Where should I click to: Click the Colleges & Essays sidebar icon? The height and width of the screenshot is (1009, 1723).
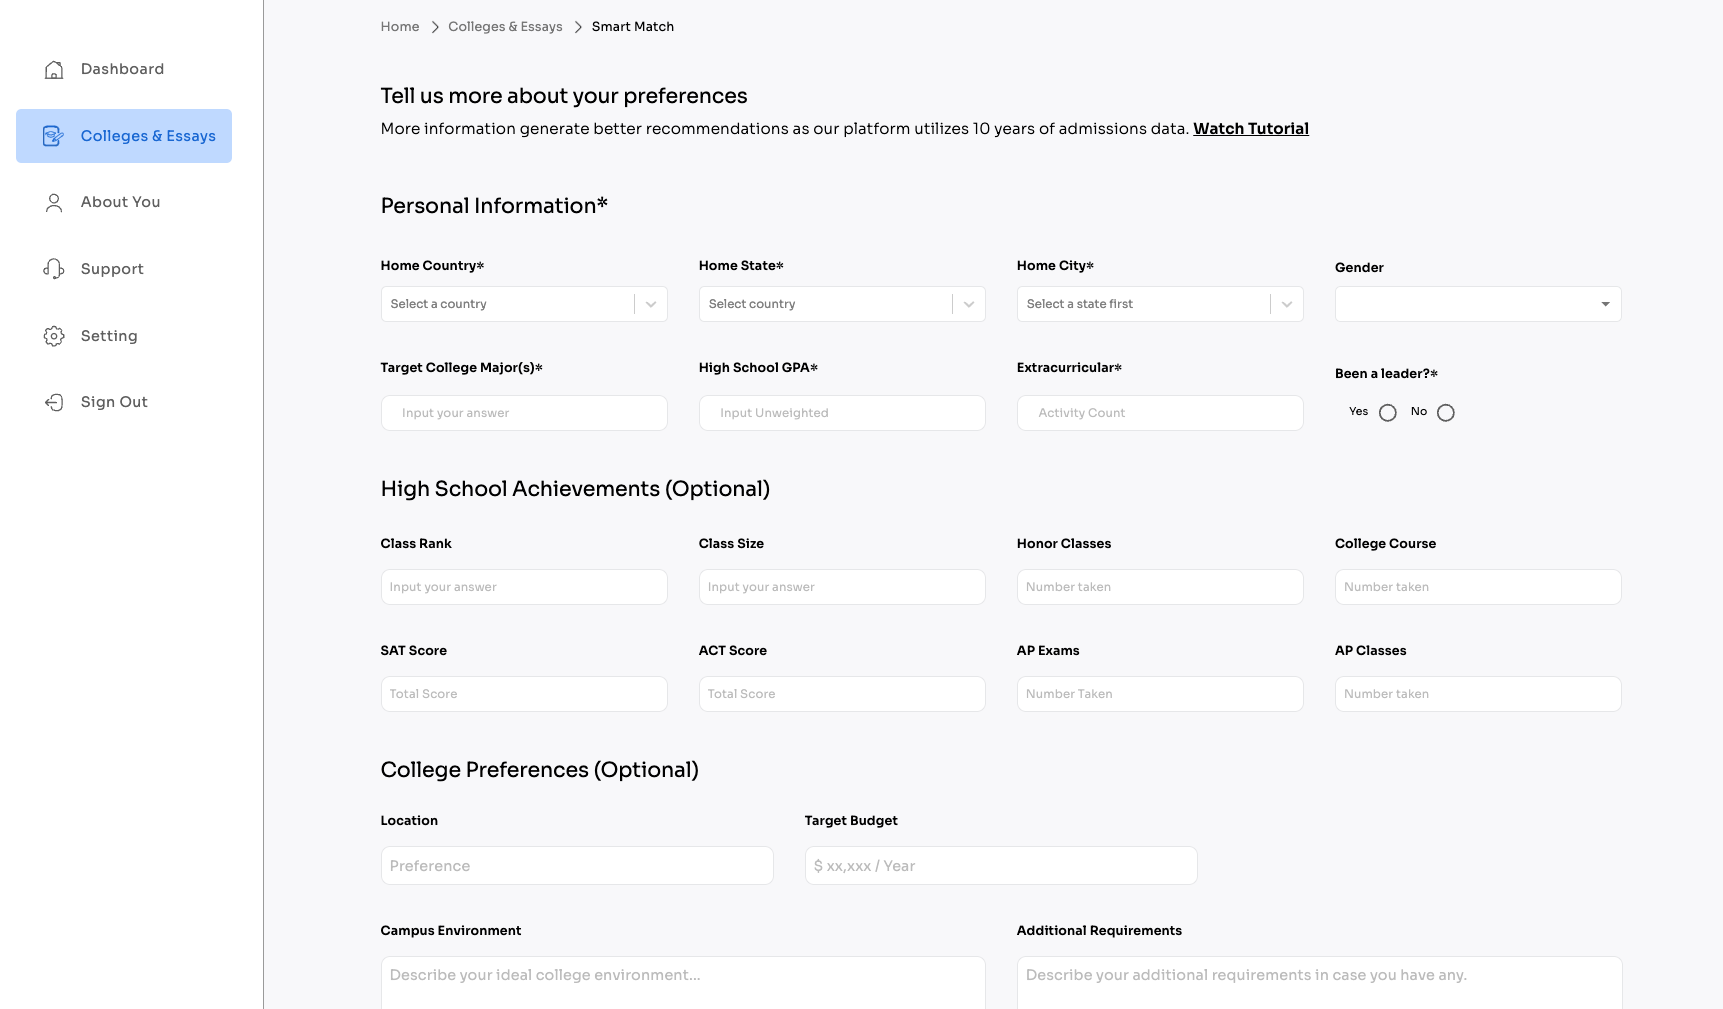click(x=53, y=136)
